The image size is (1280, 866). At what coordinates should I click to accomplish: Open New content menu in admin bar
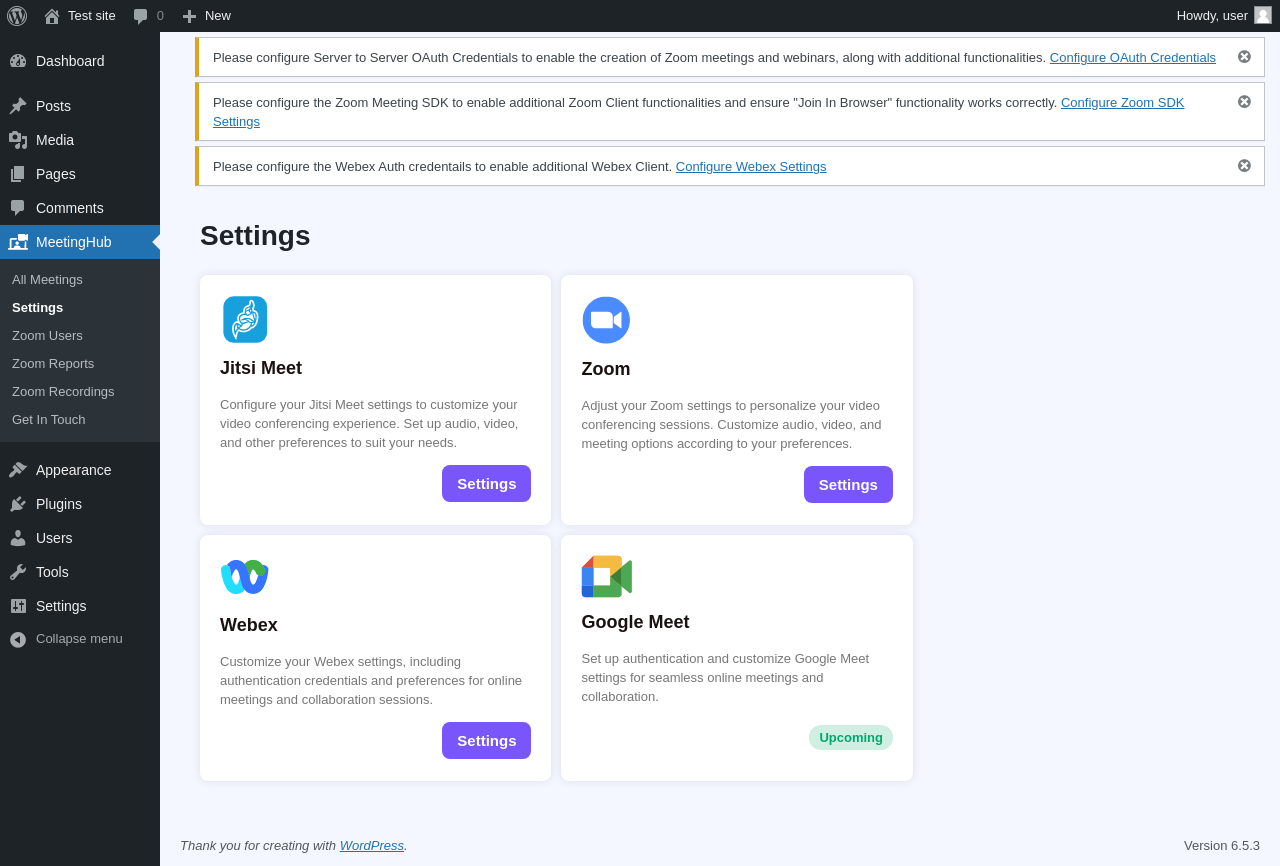click(x=207, y=16)
